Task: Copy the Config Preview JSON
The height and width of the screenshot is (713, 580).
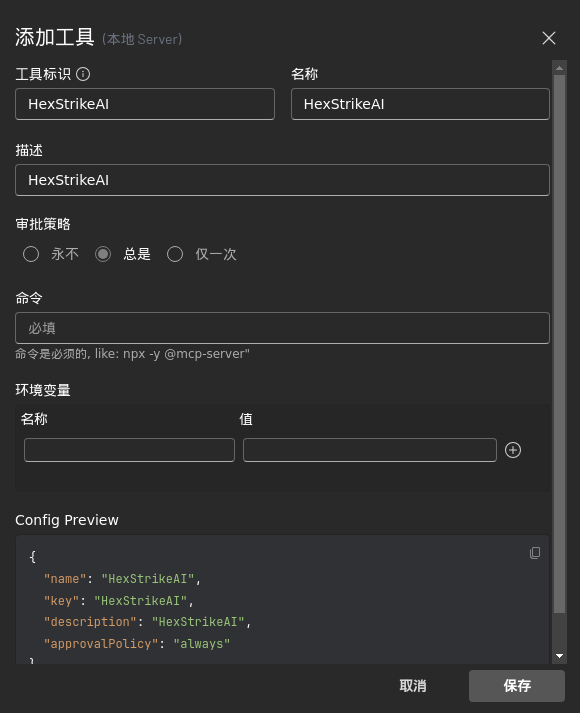Action: [535, 552]
